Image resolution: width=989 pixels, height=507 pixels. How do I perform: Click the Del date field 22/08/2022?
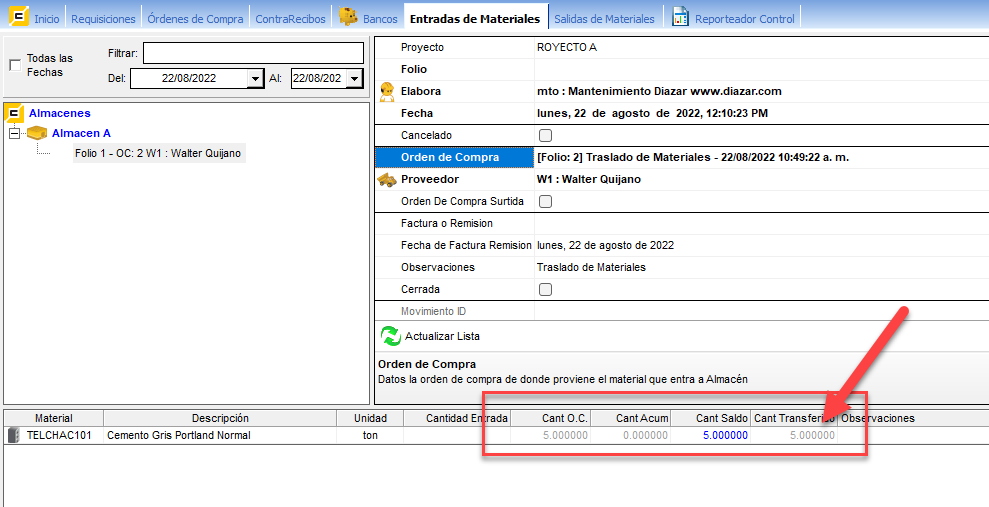[189, 79]
